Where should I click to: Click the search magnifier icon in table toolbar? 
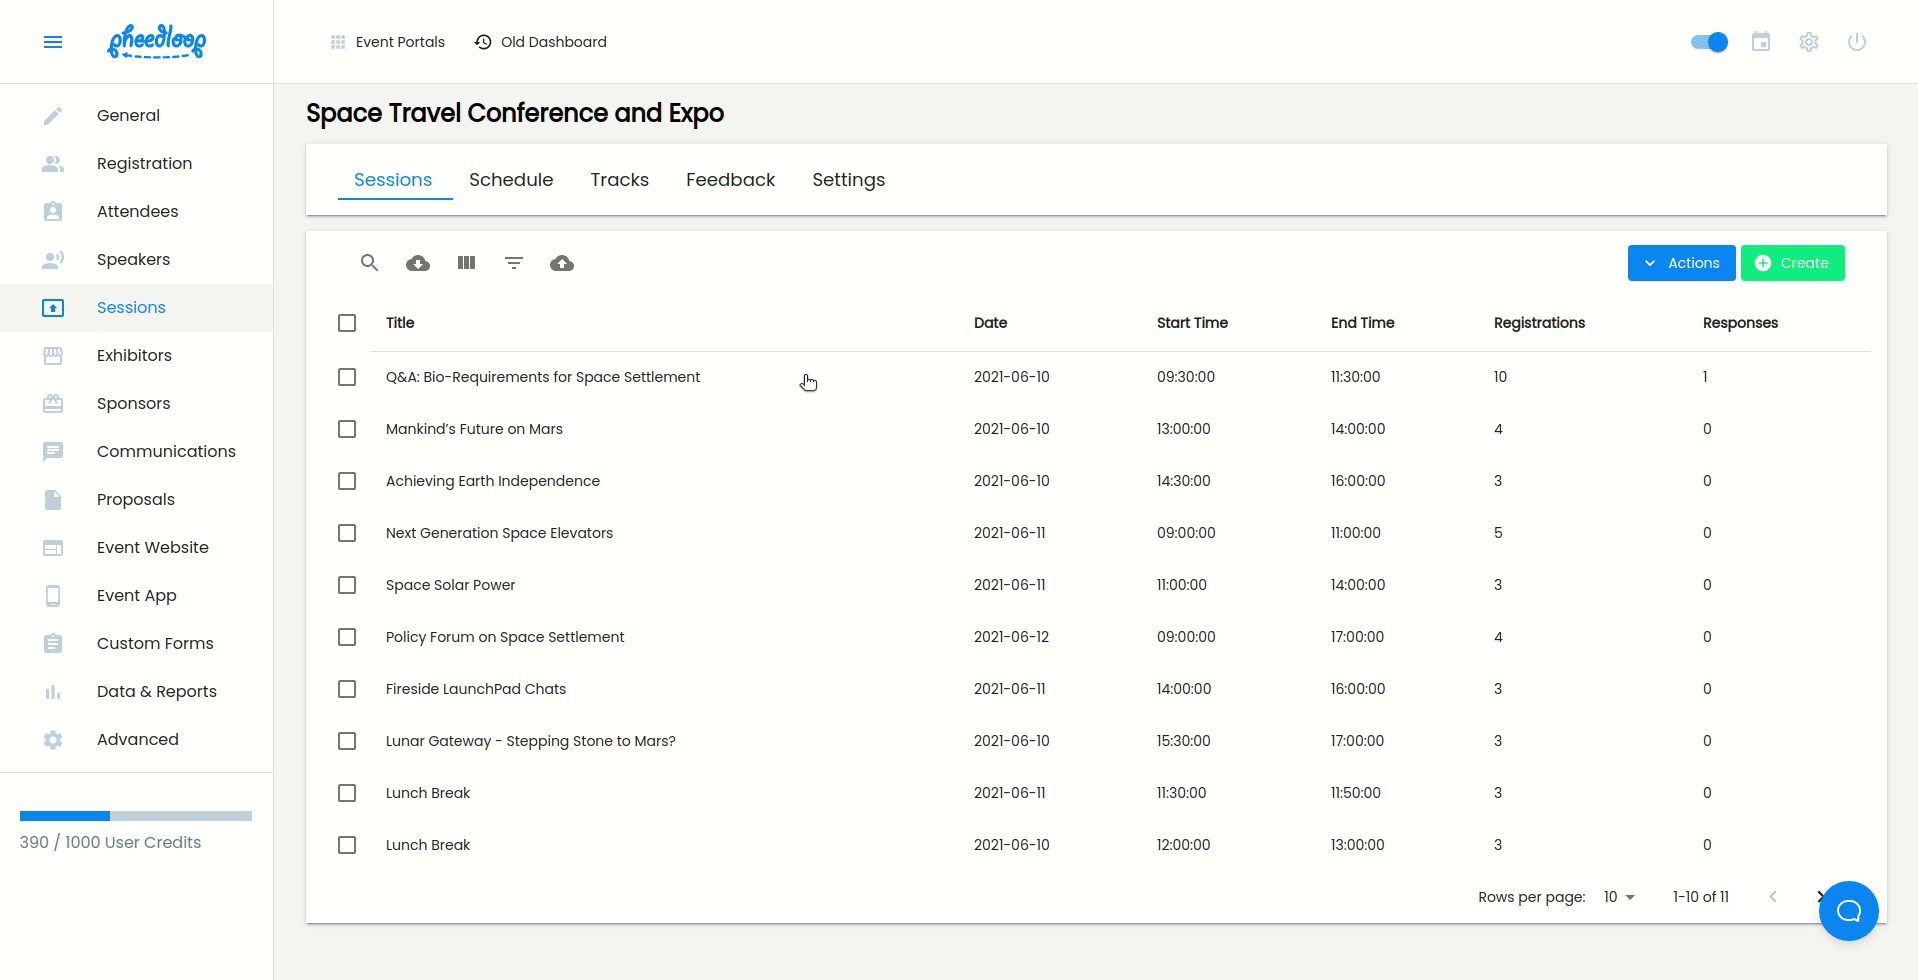[x=369, y=263]
